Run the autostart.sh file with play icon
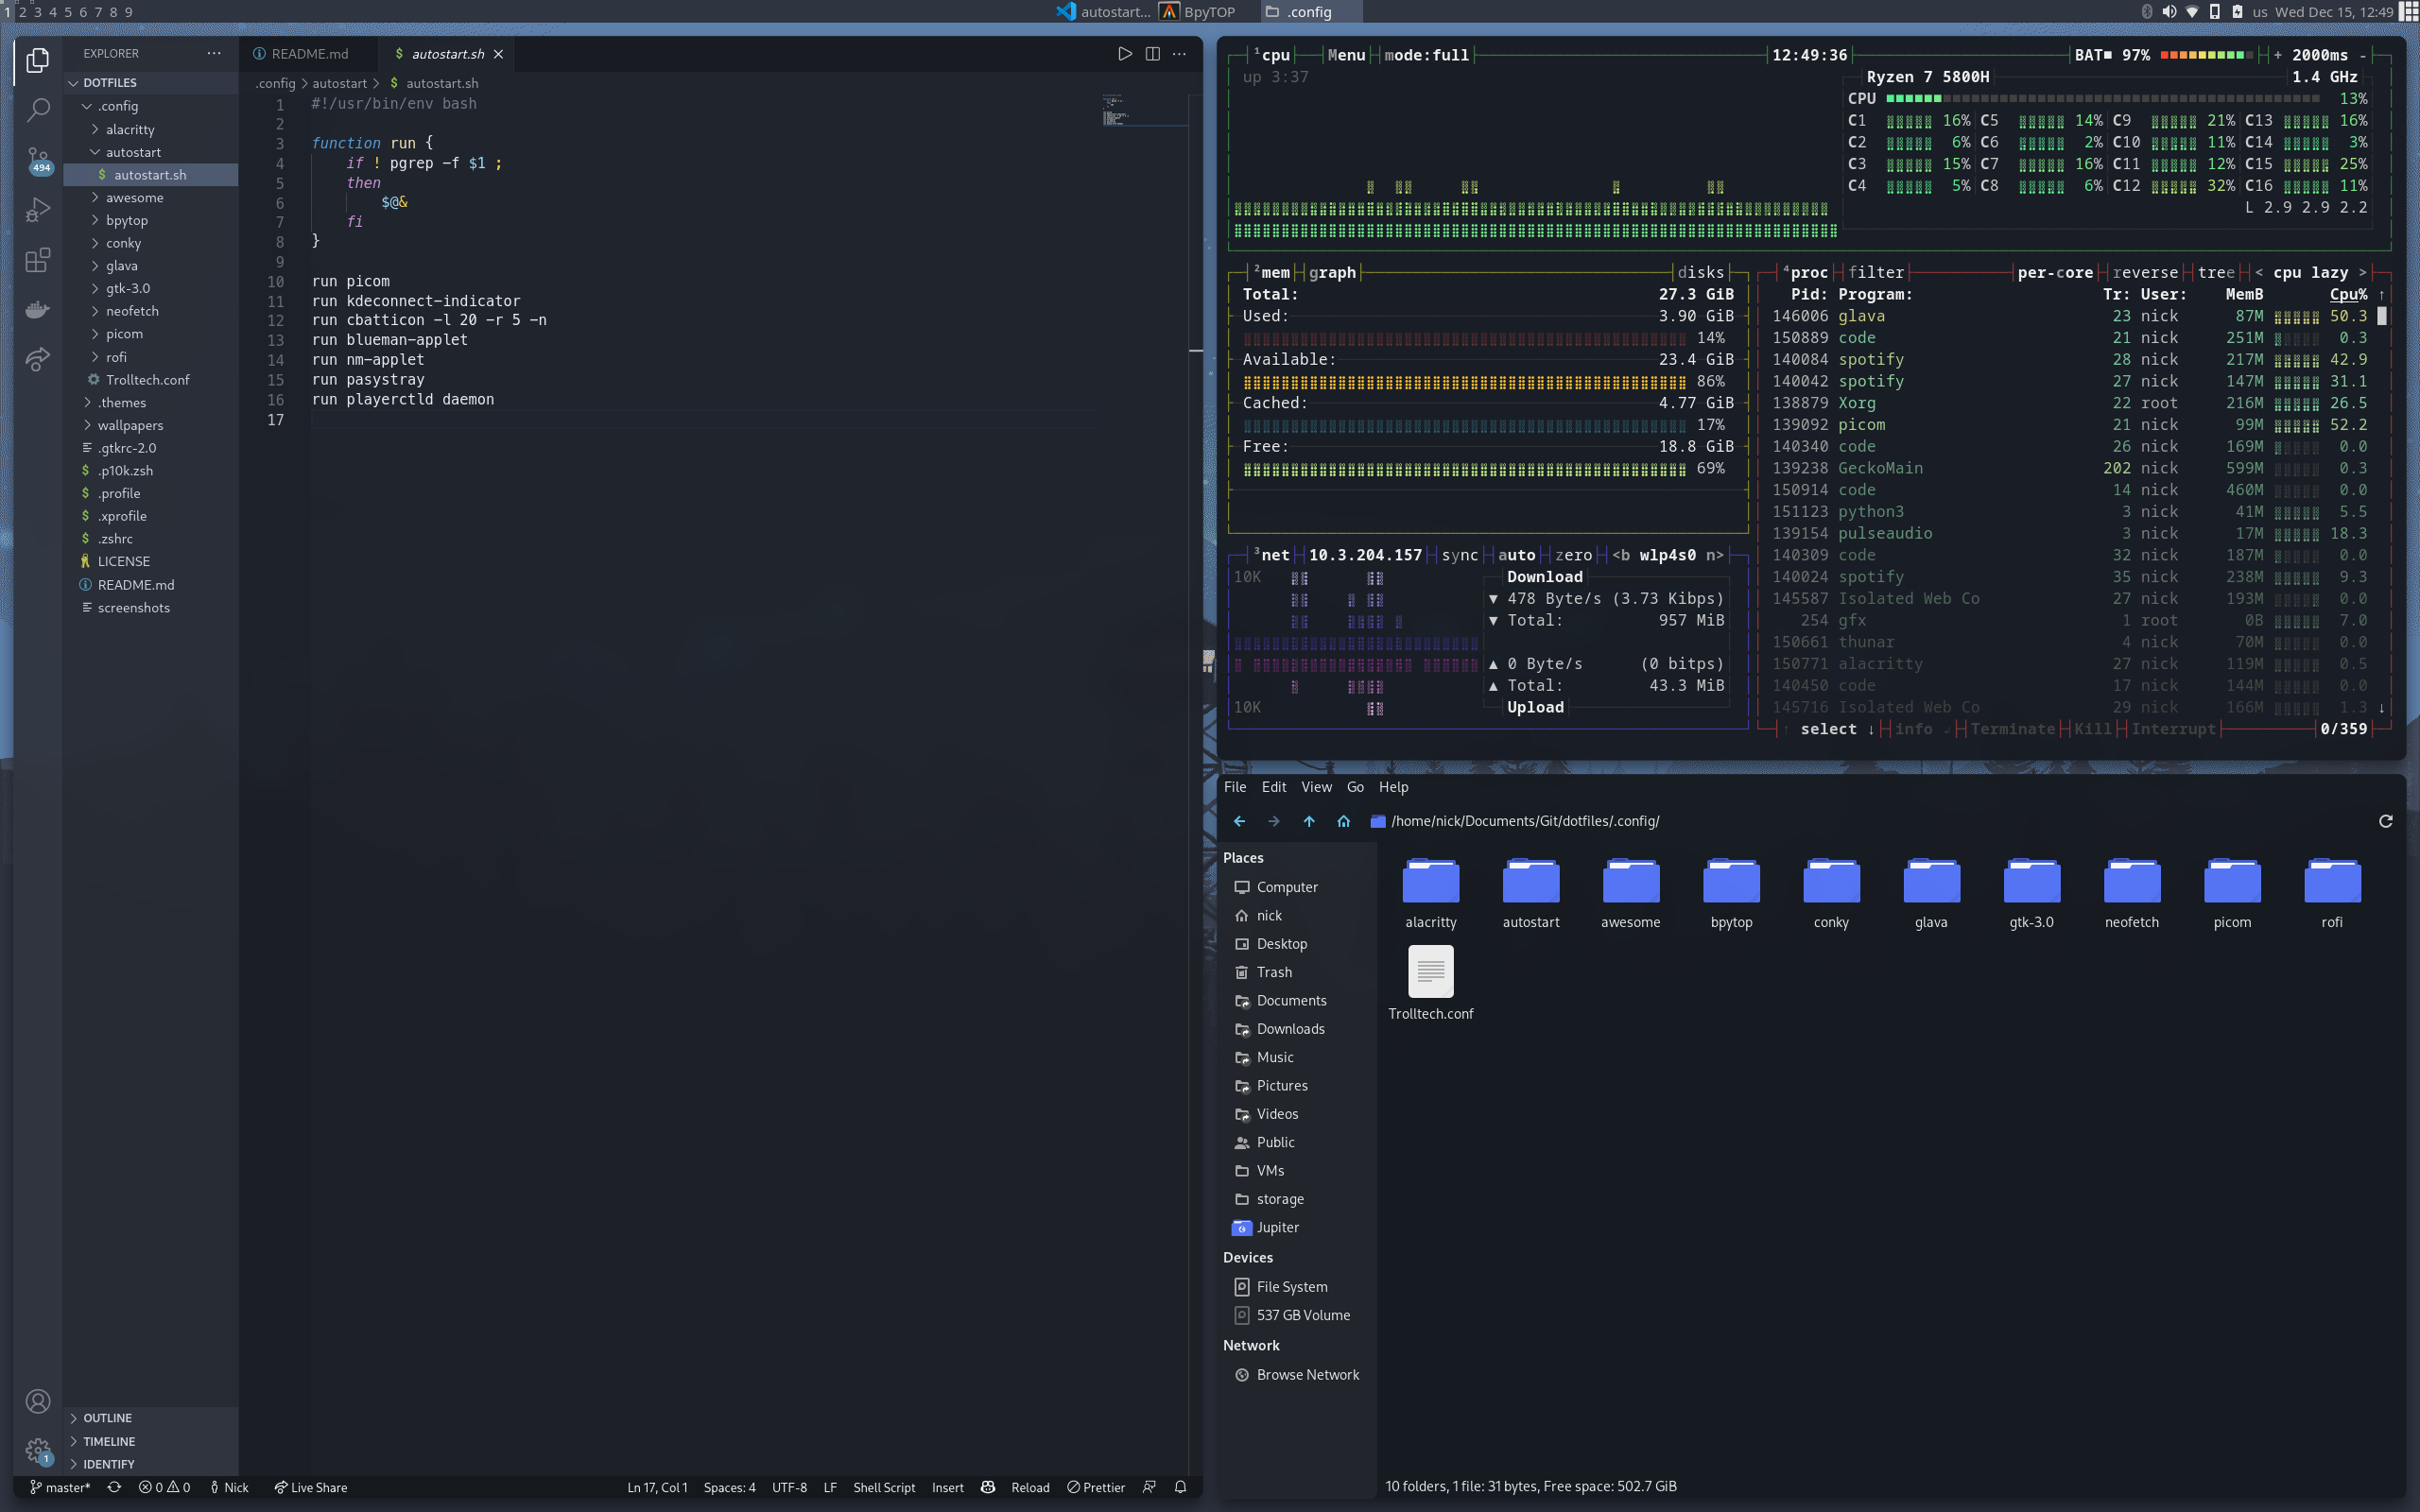The height and width of the screenshot is (1512, 2420). pos(1125,54)
